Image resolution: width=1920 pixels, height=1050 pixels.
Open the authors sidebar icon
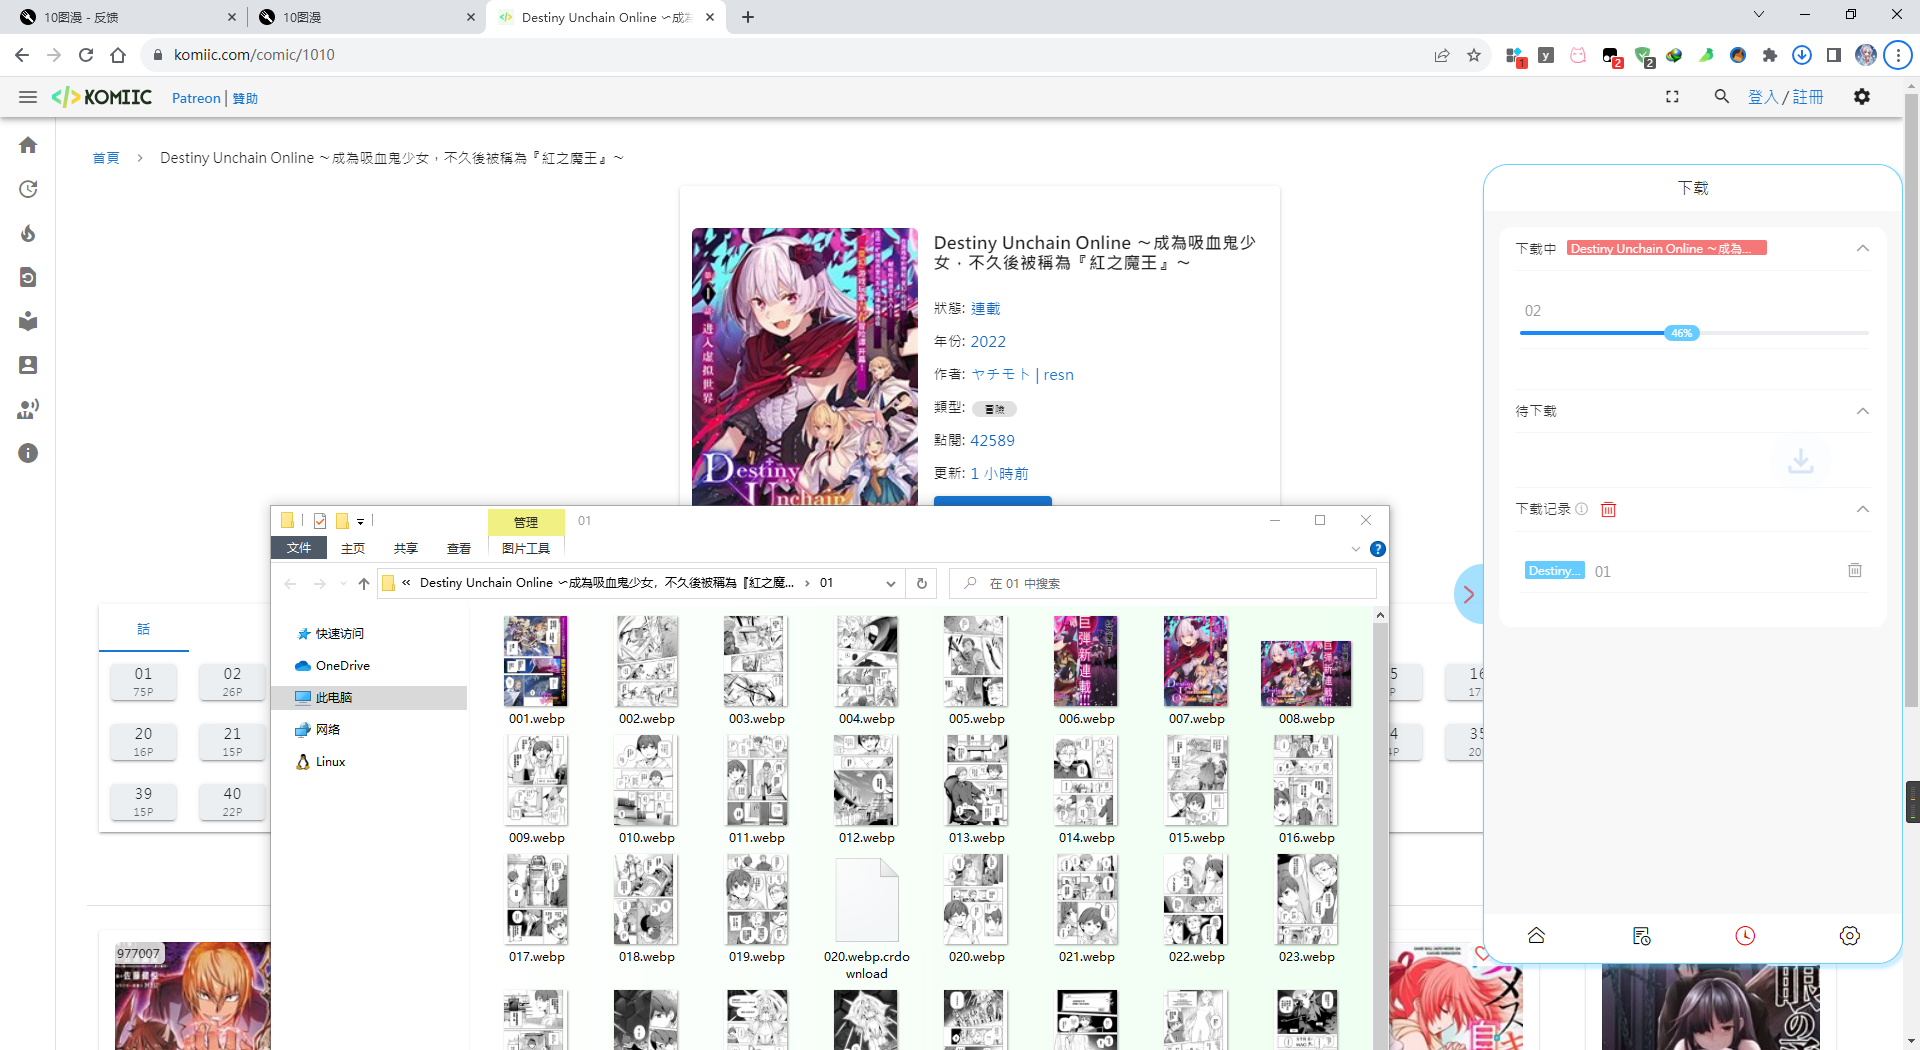(x=28, y=365)
